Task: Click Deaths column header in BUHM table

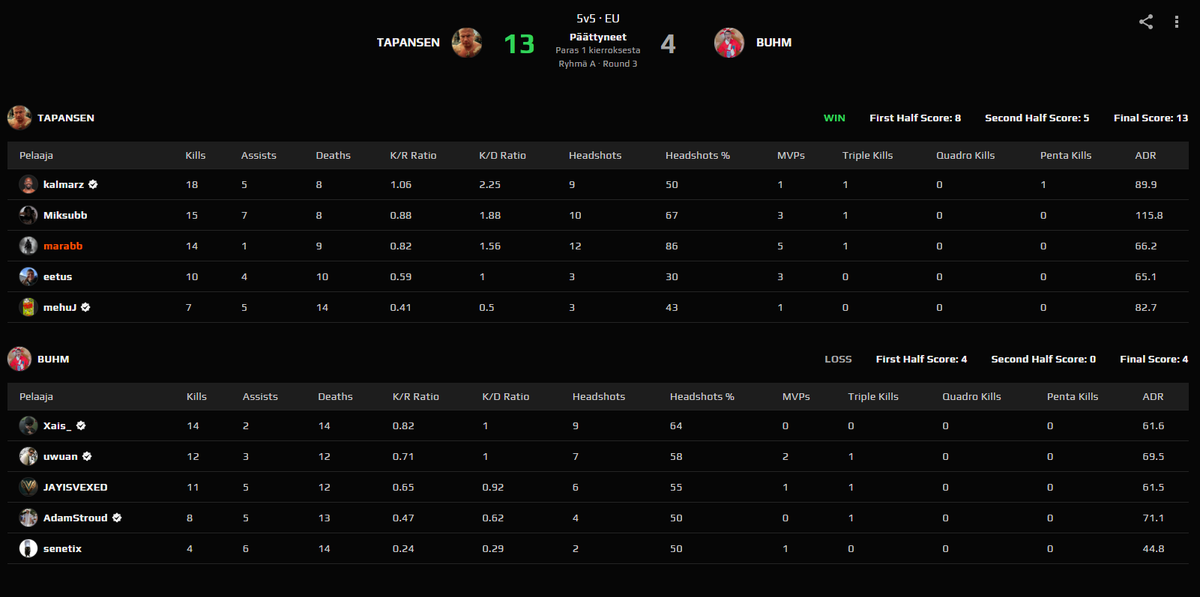Action: pyautogui.click(x=335, y=397)
